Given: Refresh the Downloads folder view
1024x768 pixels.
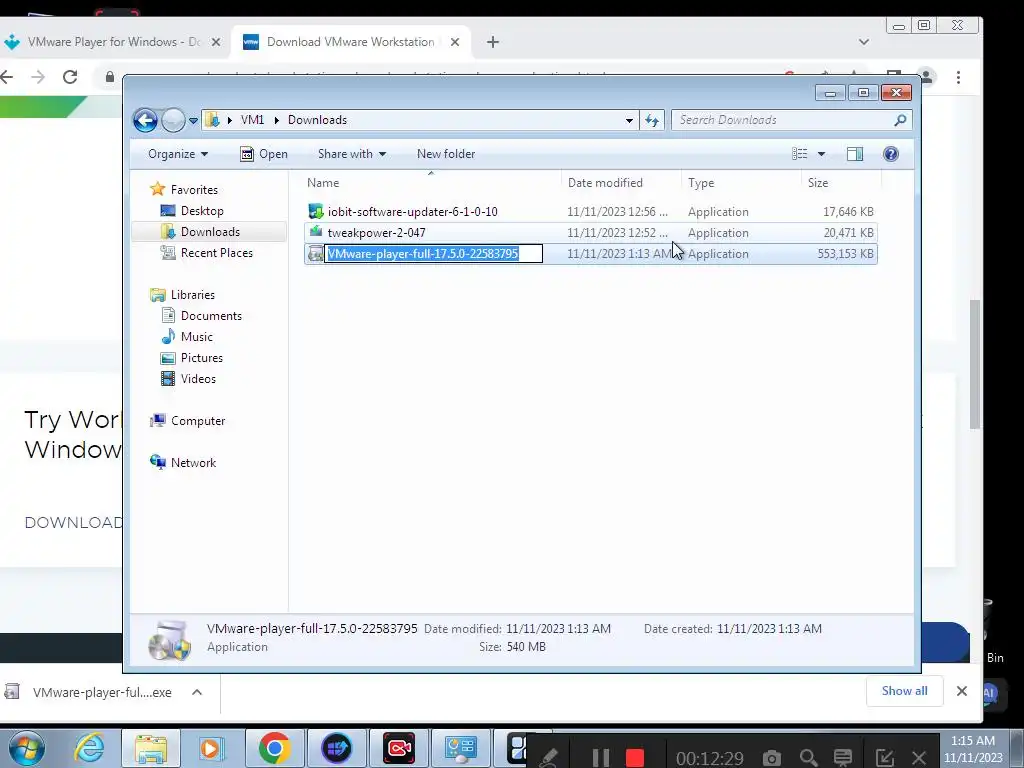Looking at the screenshot, I should [x=652, y=120].
